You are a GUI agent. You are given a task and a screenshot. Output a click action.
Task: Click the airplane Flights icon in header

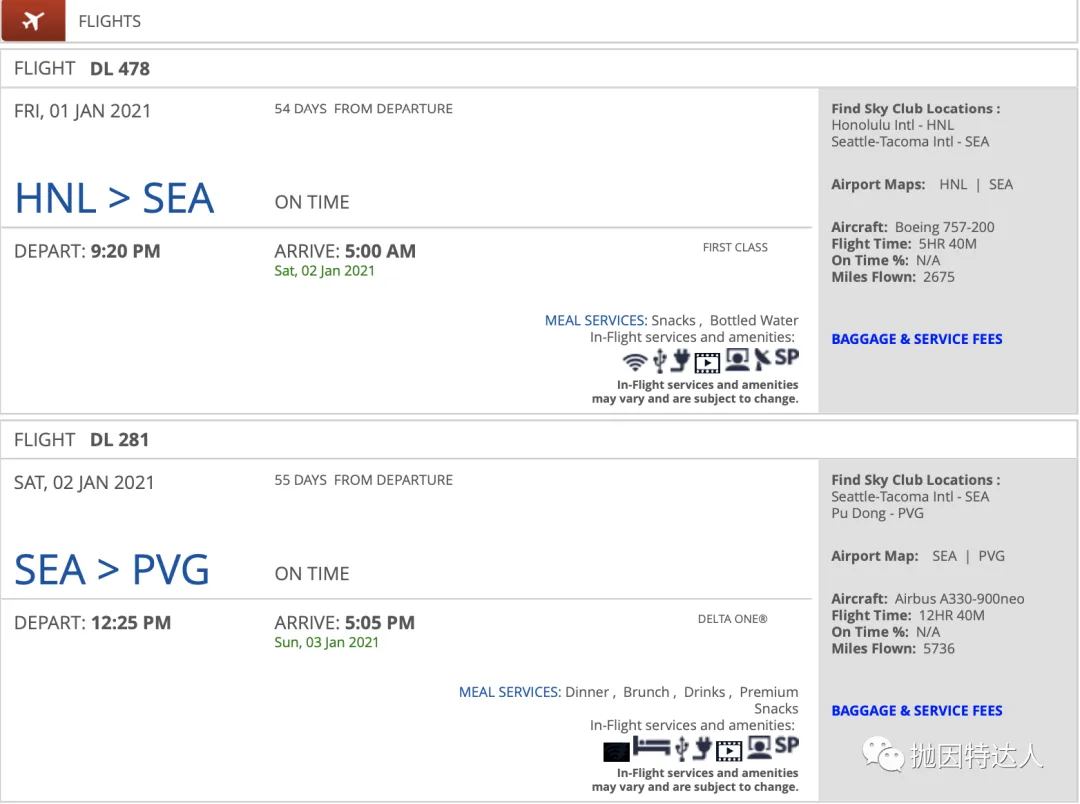[x=33, y=21]
